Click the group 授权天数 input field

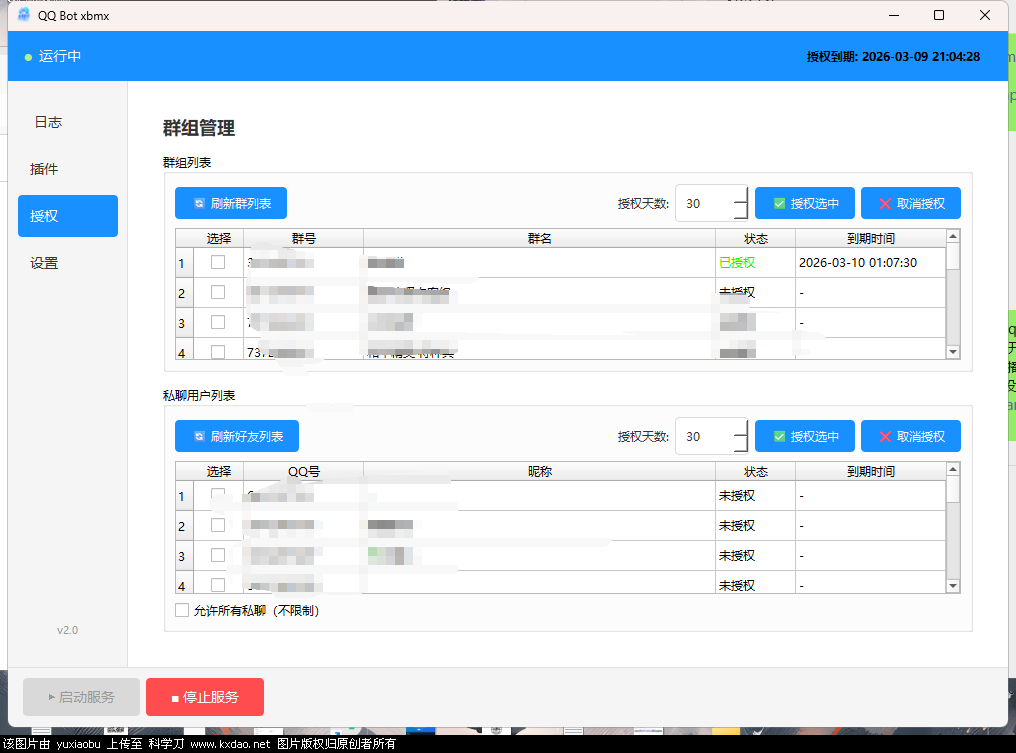705,203
